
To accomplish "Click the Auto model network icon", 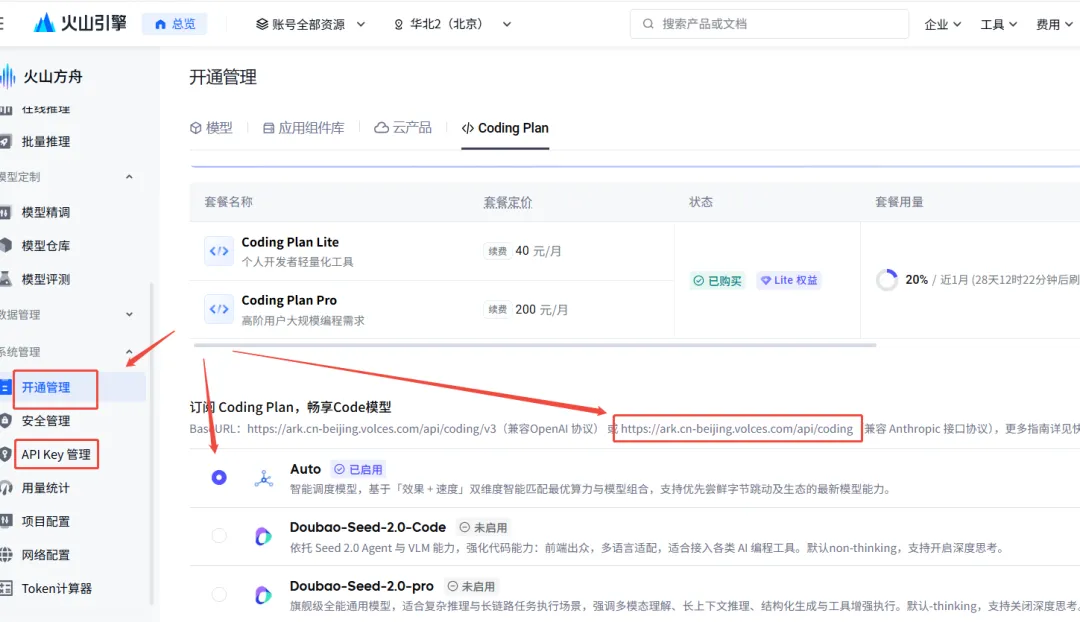I will pyautogui.click(x=264, y=478).
